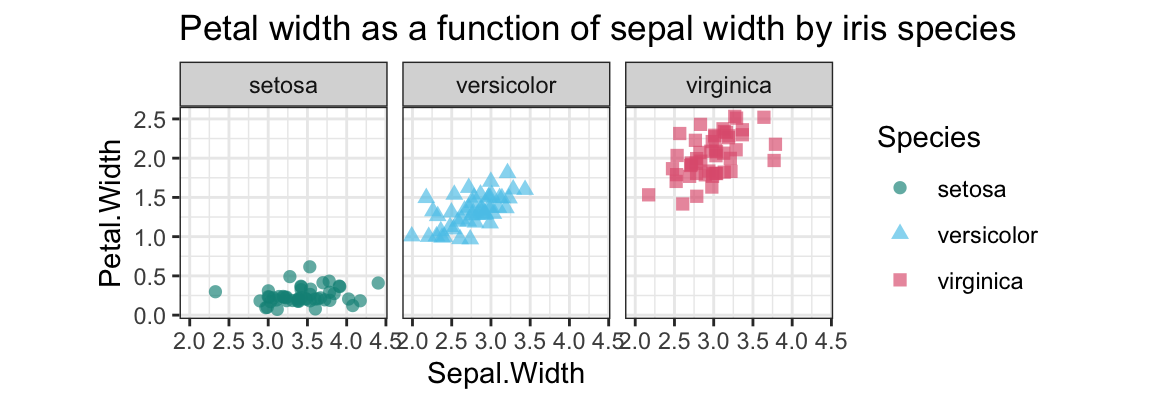
Task: Select the leftmost virginica square point
Action: coord(648,195)
